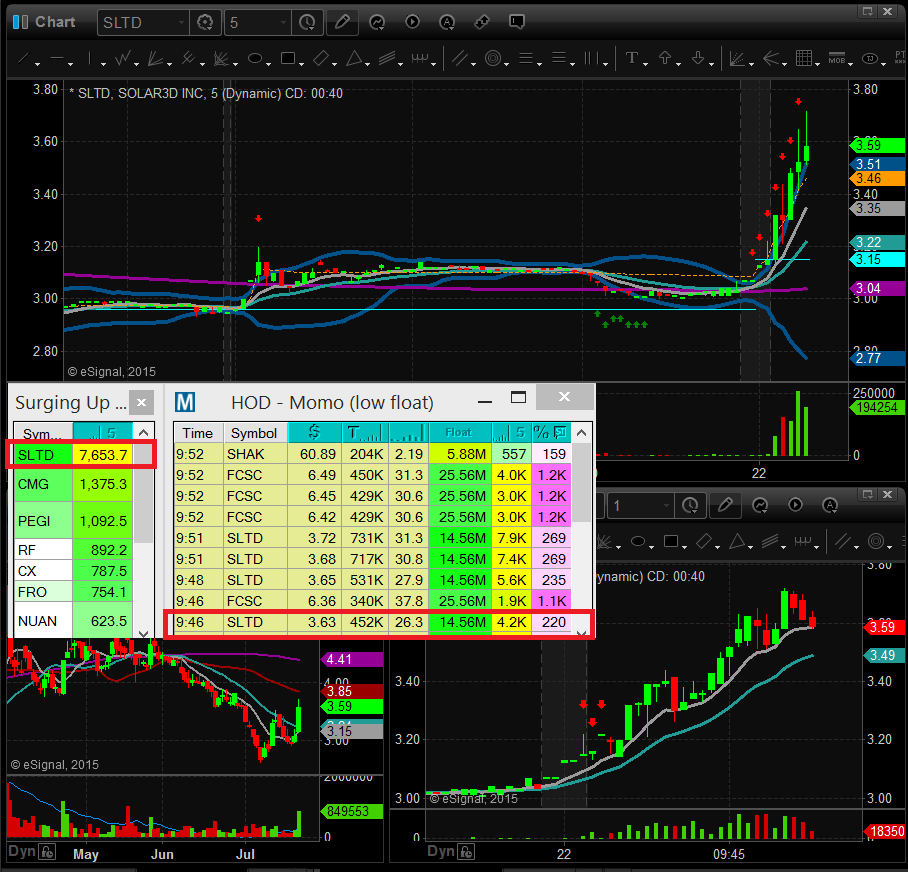The image size is (908, 872).
Task: Sort HOD table by Float column
Action: (459, 433)
